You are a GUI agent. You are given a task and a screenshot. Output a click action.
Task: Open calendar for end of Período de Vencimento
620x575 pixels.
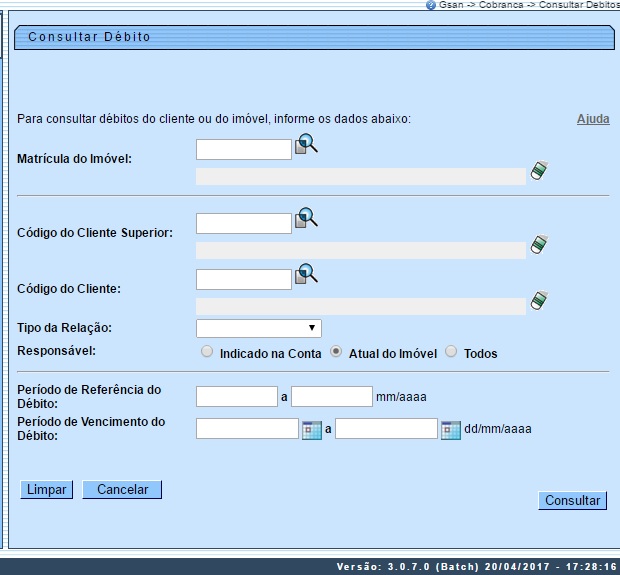pyautogui.click(x=450, y=429)
